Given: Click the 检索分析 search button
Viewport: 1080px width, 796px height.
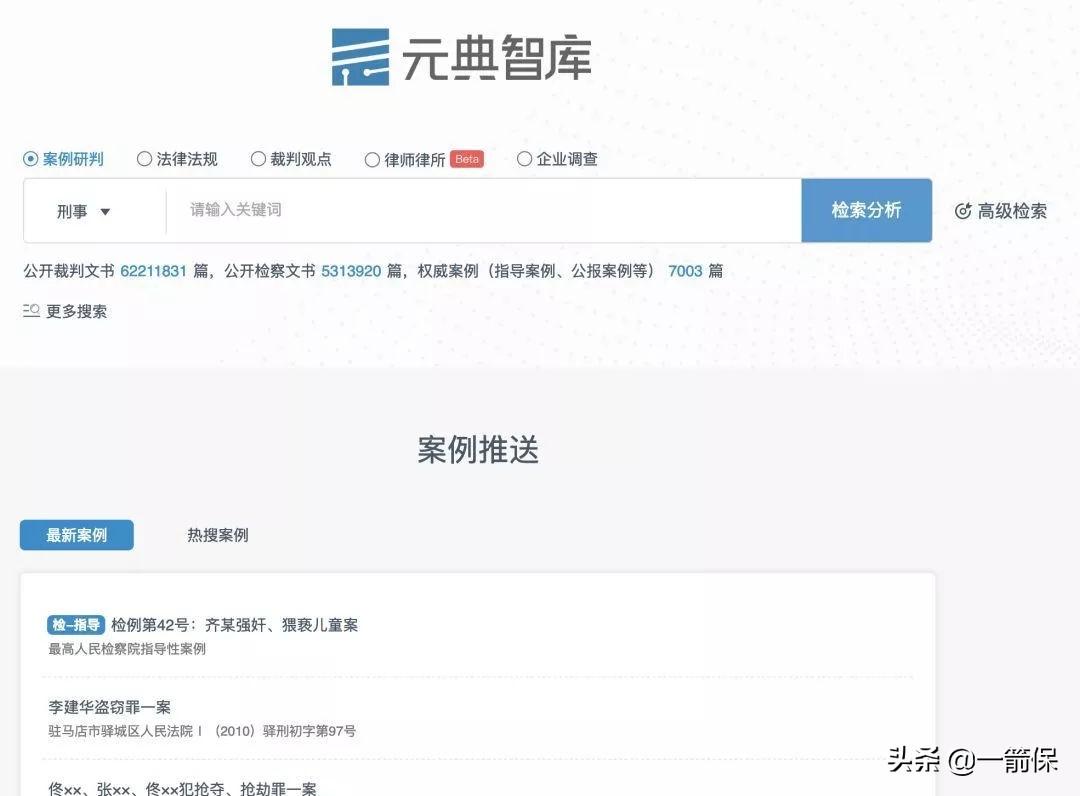Looking at the screenshot, I should [x=866, y=210].
